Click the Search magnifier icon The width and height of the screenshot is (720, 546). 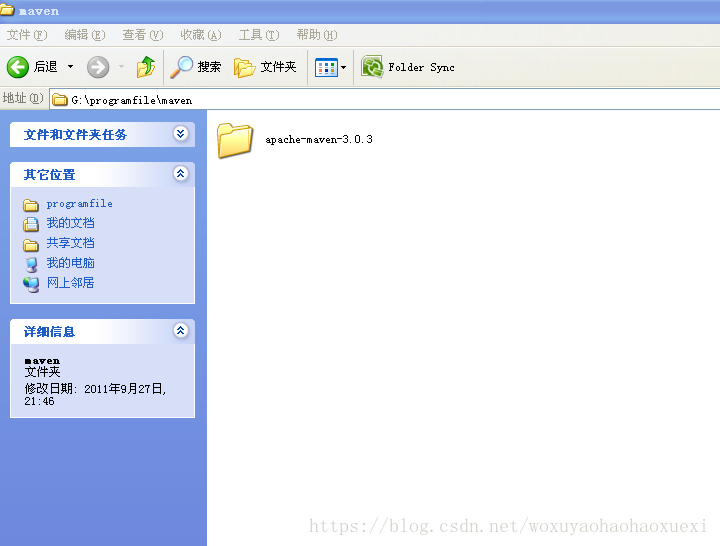(x=181, y=67)
